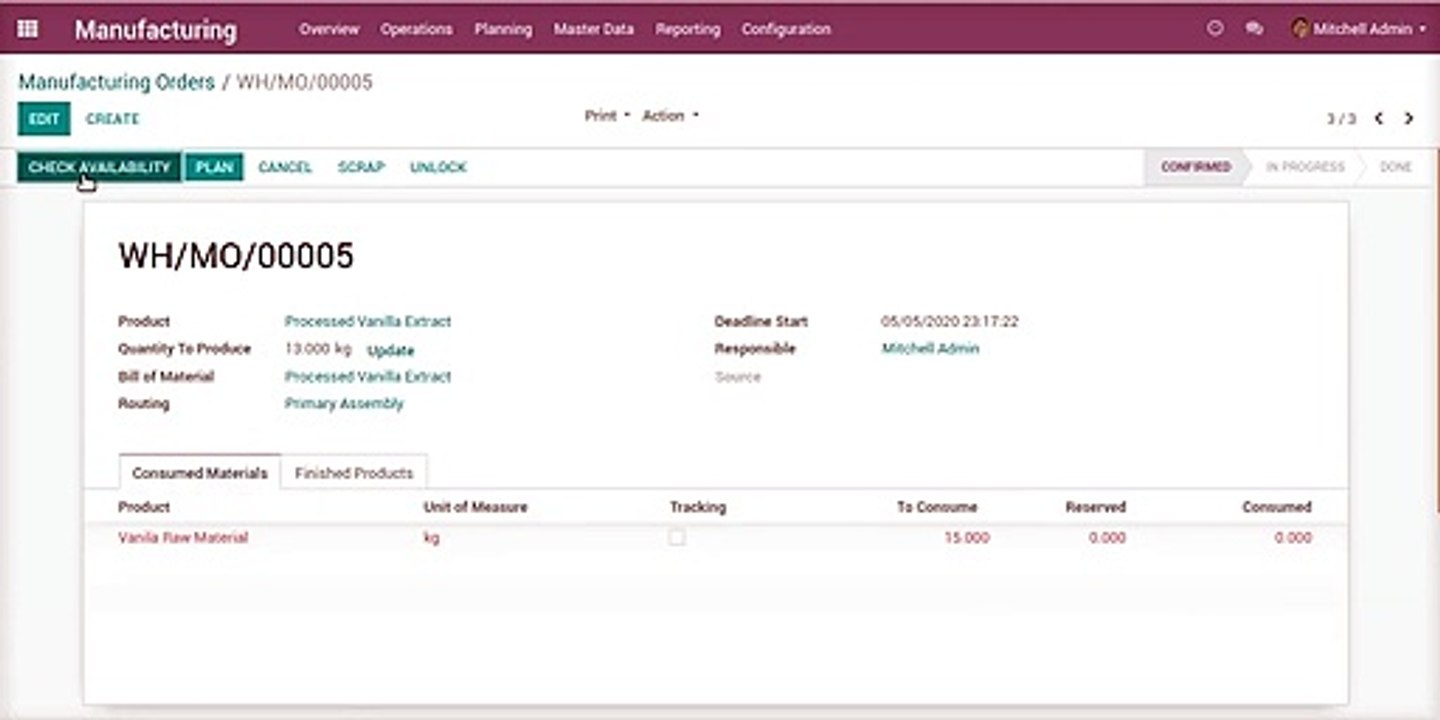Click the 13.000 kg quantity value
This screenshot has width=1440, height=720.
(x=318, y=349)
